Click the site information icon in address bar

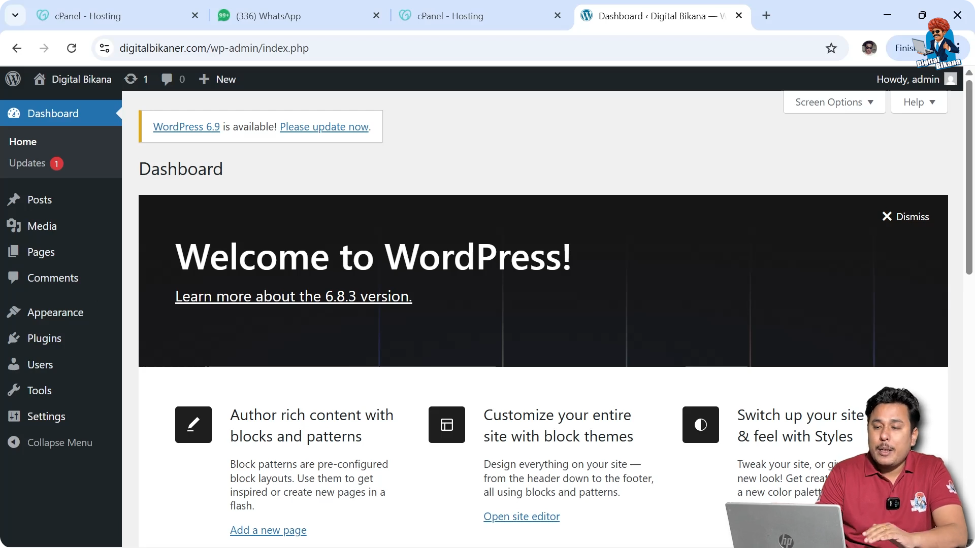[104, 48]
